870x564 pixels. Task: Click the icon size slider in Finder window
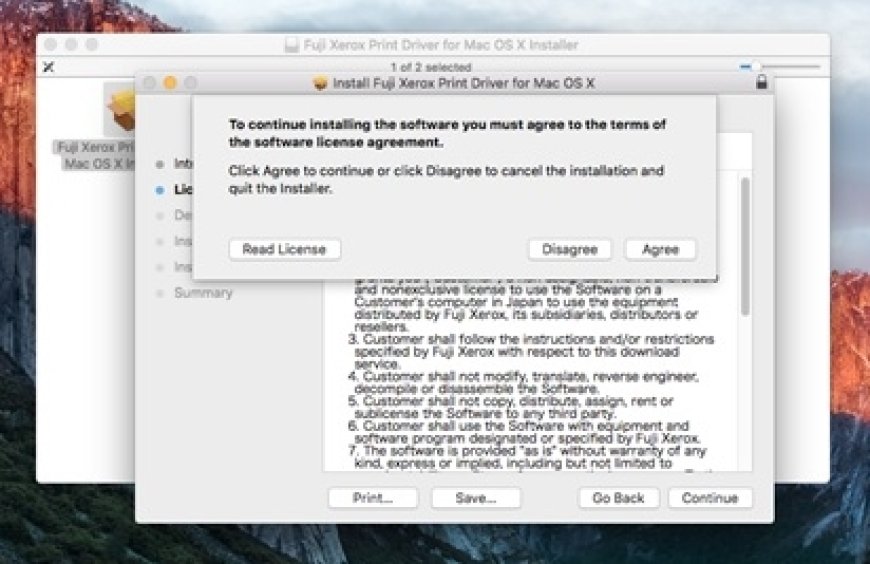pyautogui.click(x=780, y=67)
